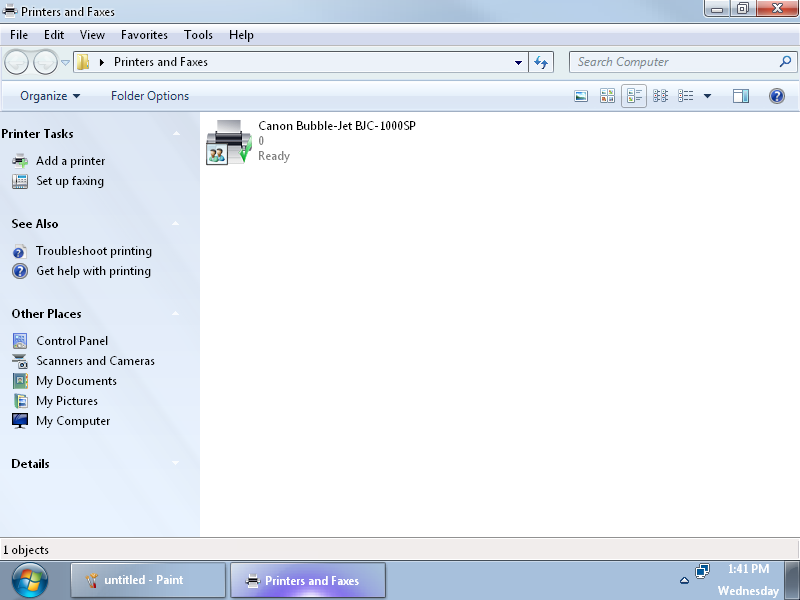Click the Set up faxing link

tap(70, 181)
